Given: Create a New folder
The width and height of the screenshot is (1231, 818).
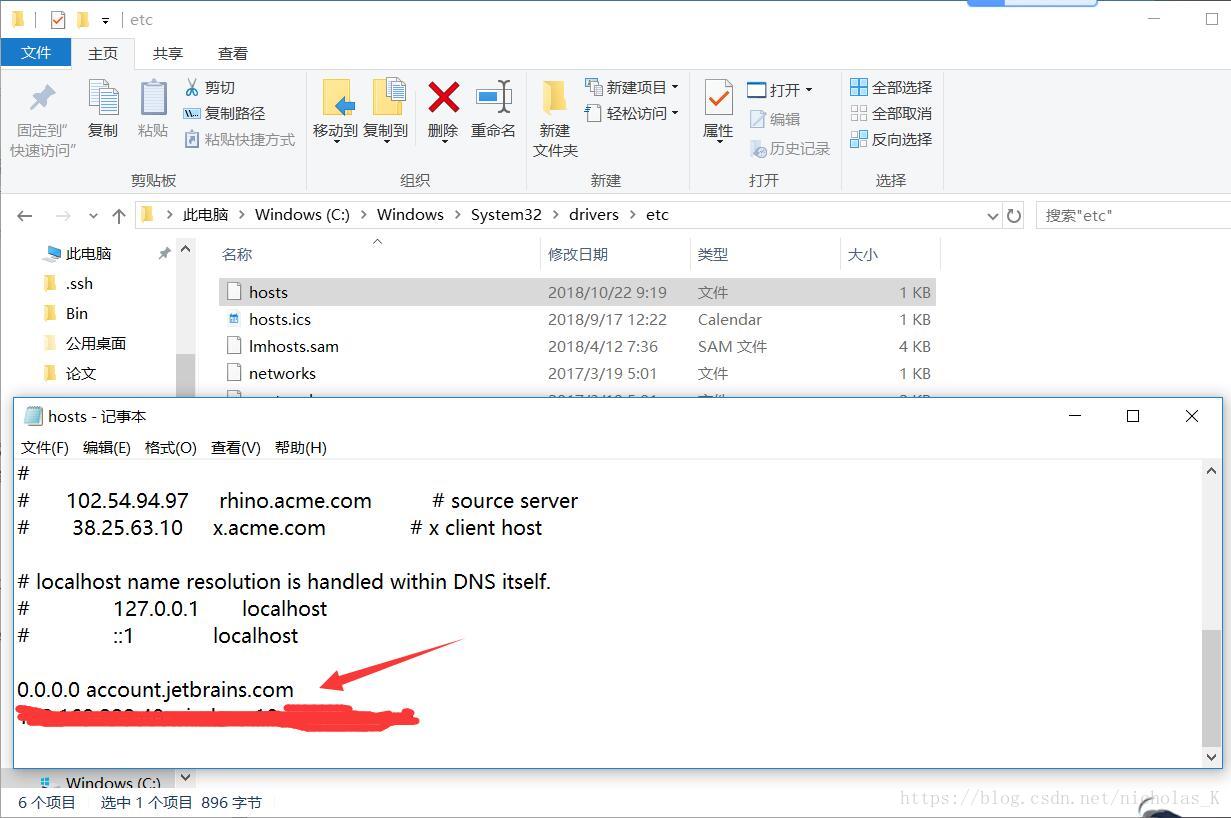Looking at the screenshot, I should point(555,120).
